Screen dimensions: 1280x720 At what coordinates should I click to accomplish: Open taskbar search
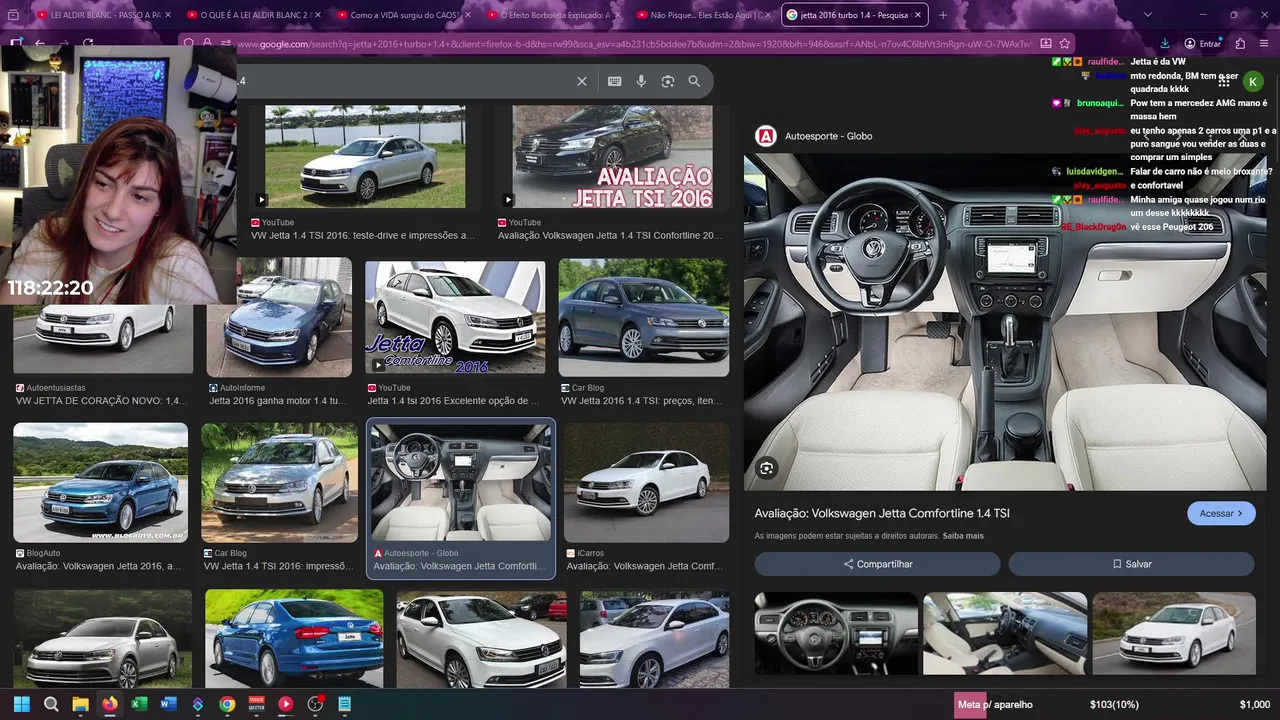[x=51, y=704]
